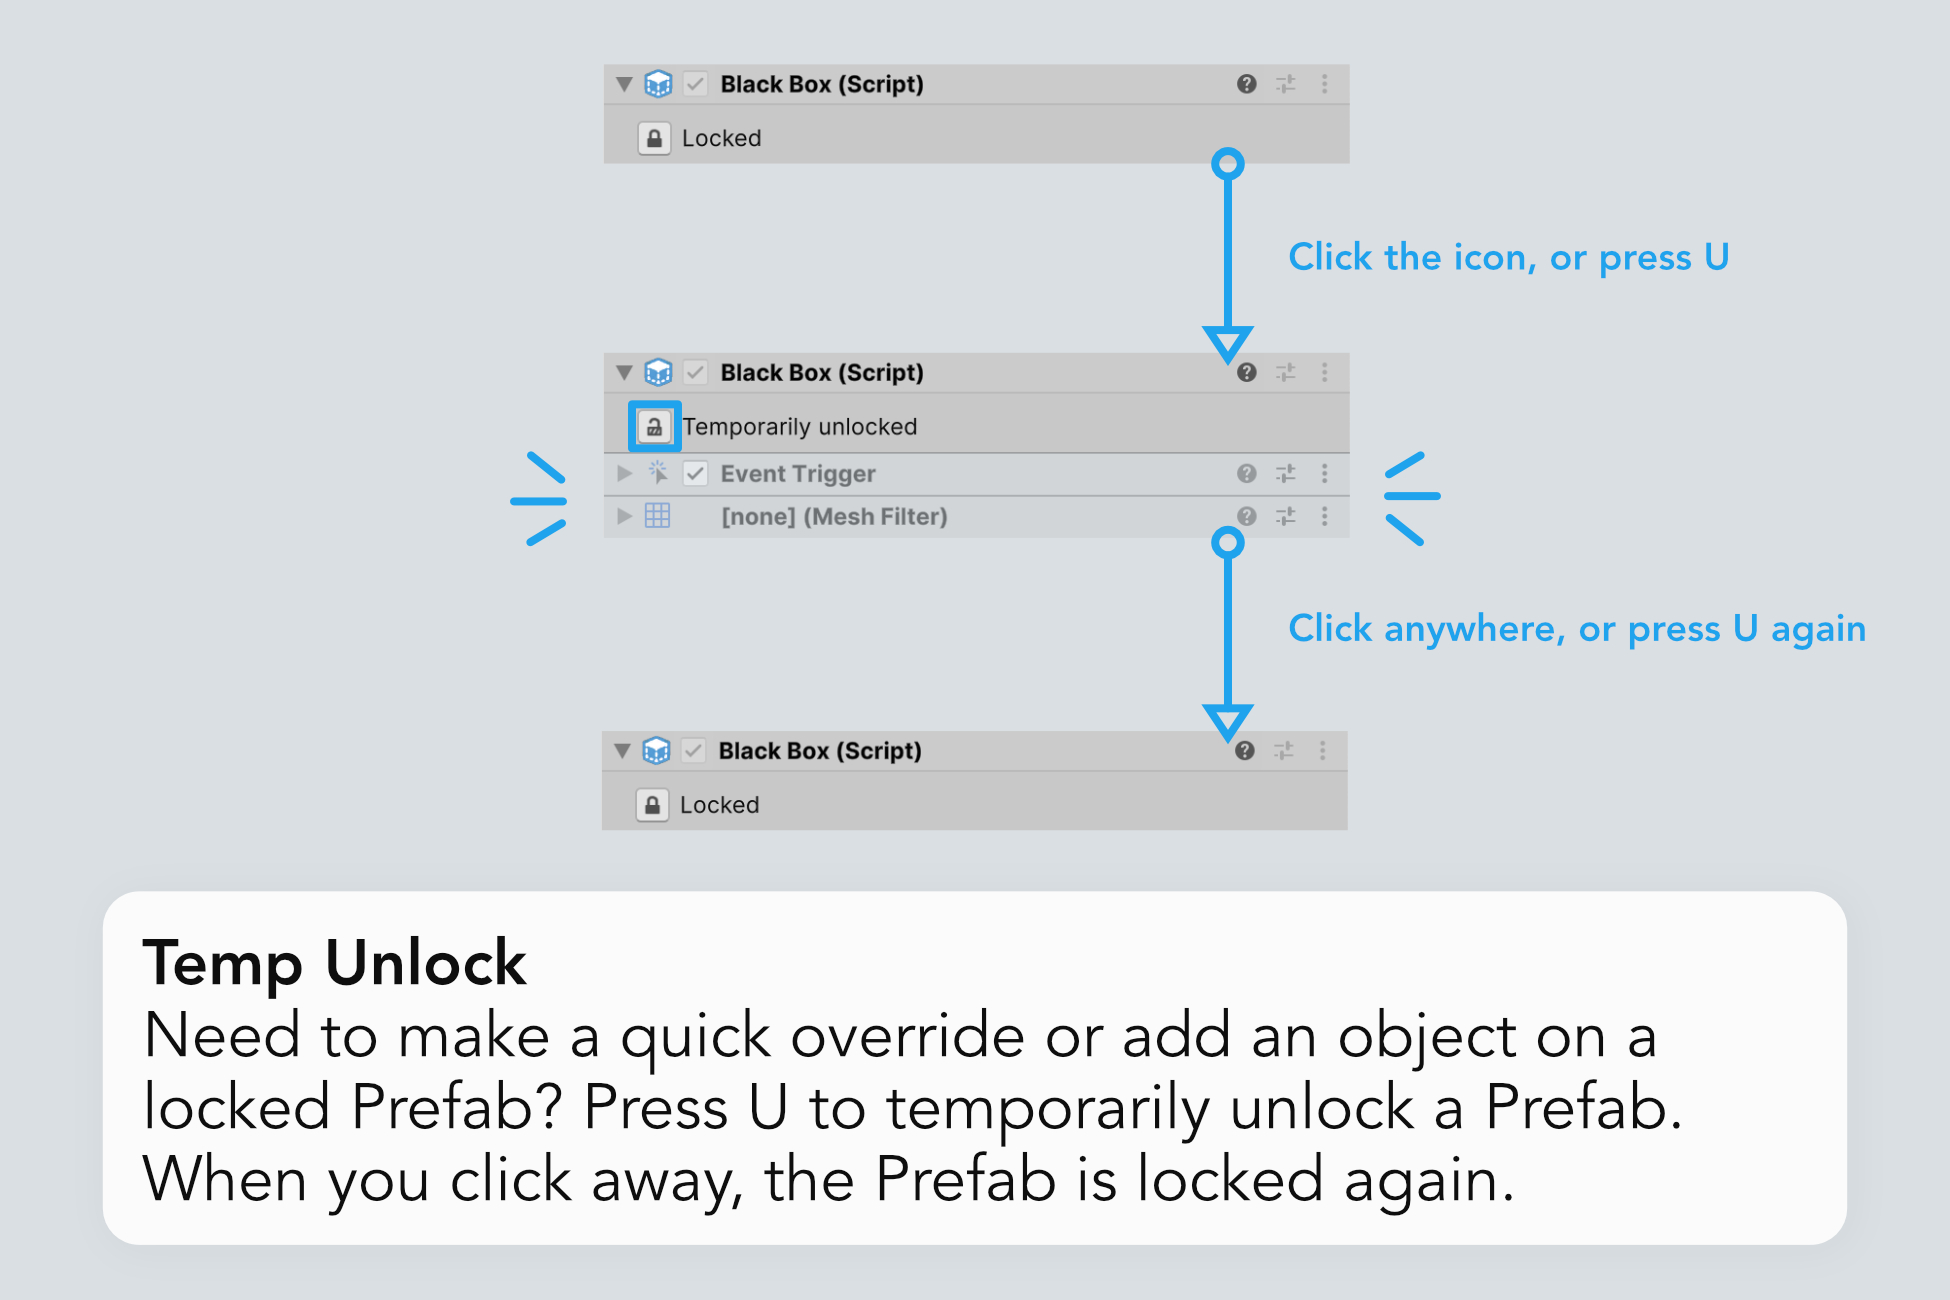
Task: Toggle the checkbox of the temporarily unlocked Black Box
Action: (695, 373)
